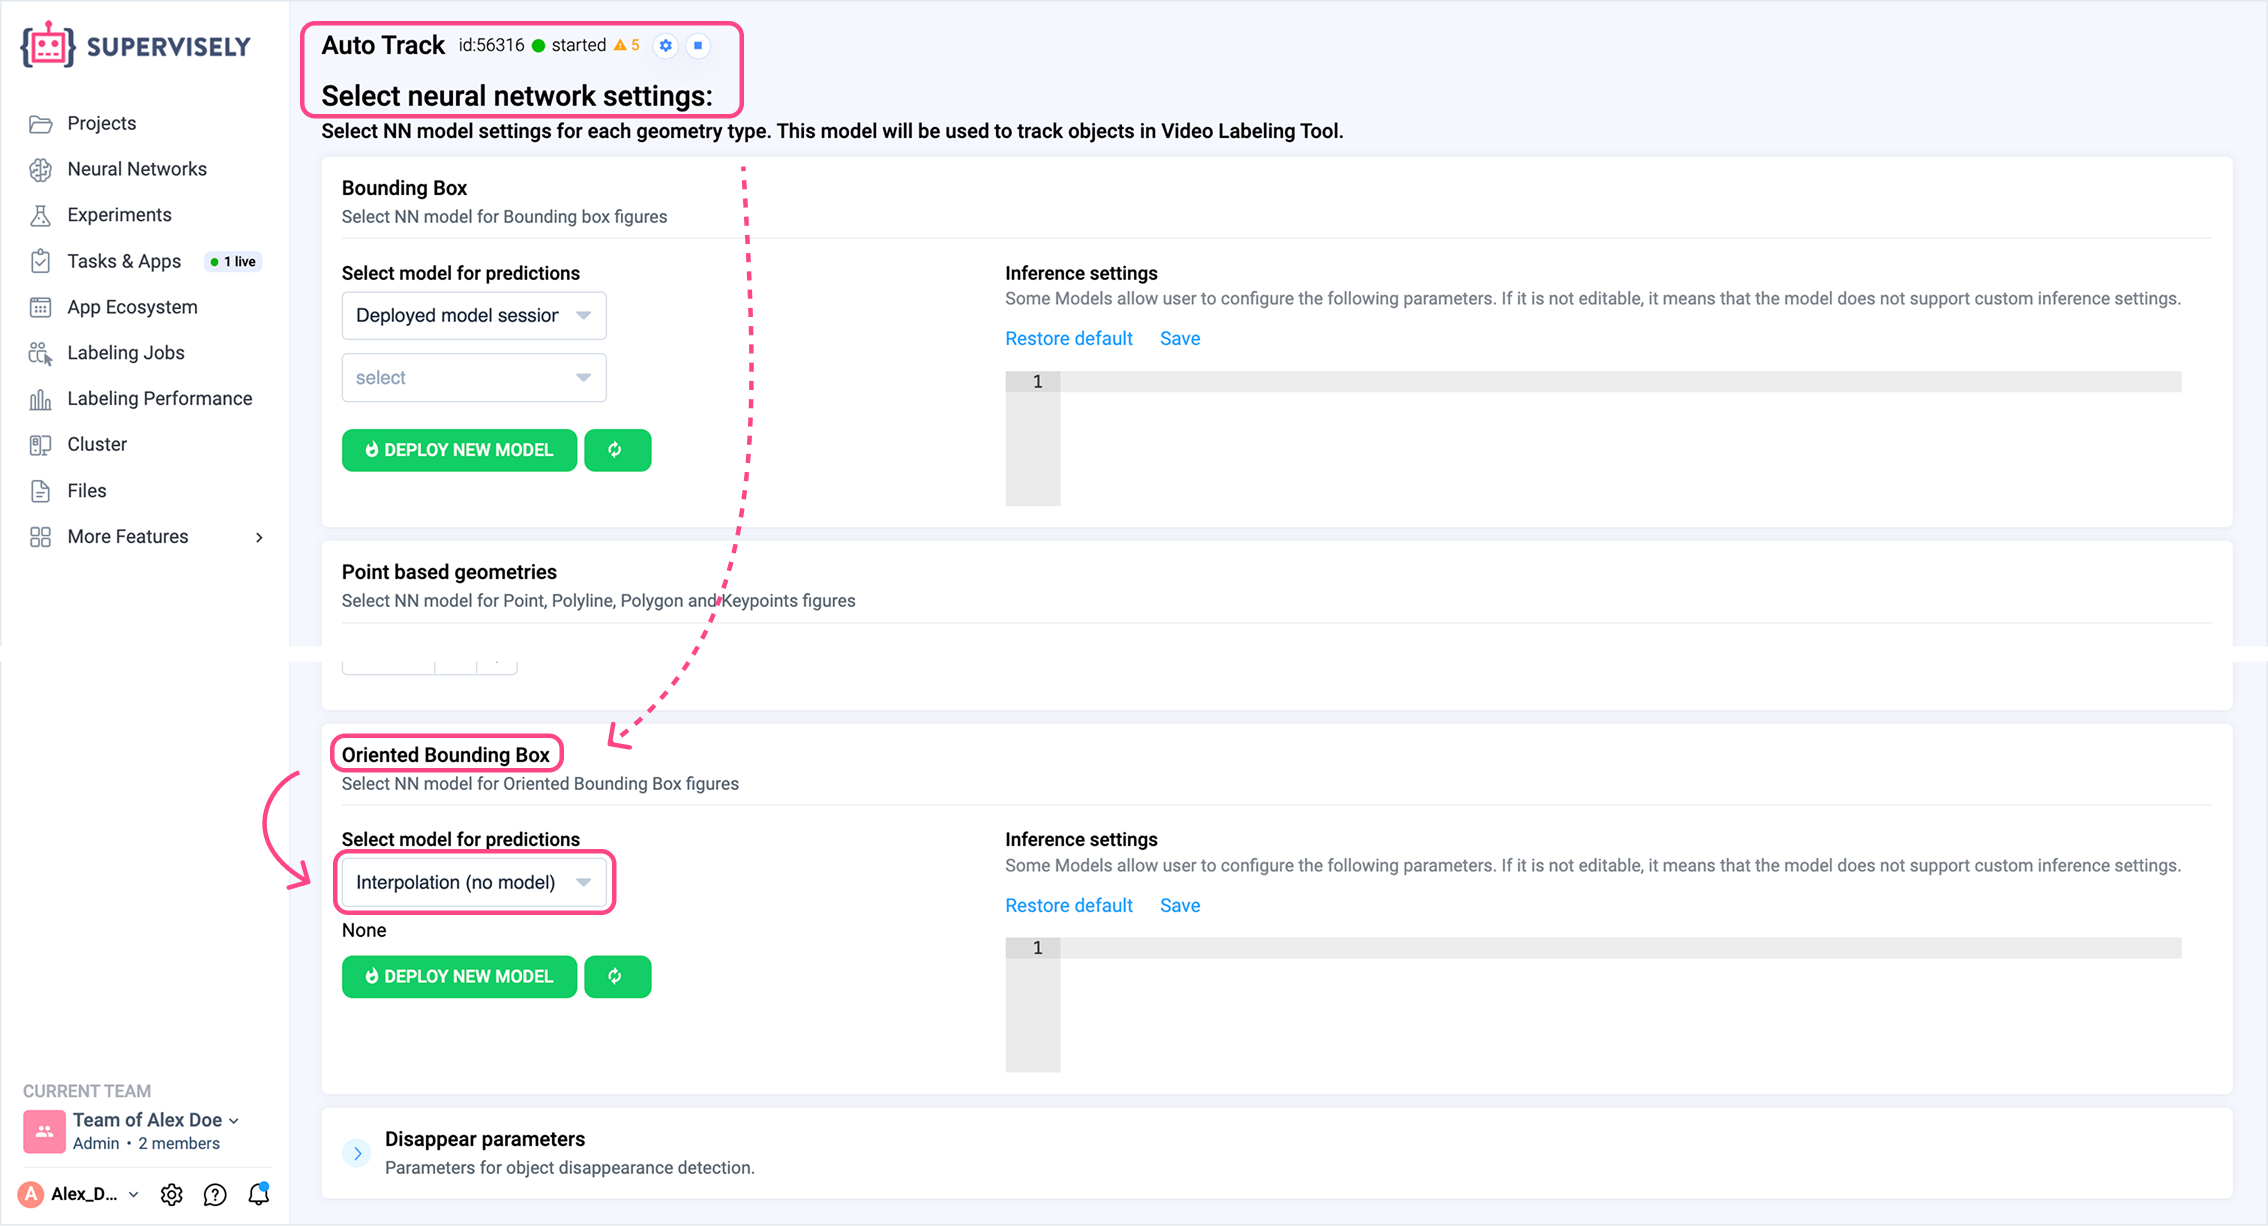The height and width of the screenshot is (1226, 2268).
Task: Open account settings gear in sidebar footer
Action: (x=171, y=1194)
